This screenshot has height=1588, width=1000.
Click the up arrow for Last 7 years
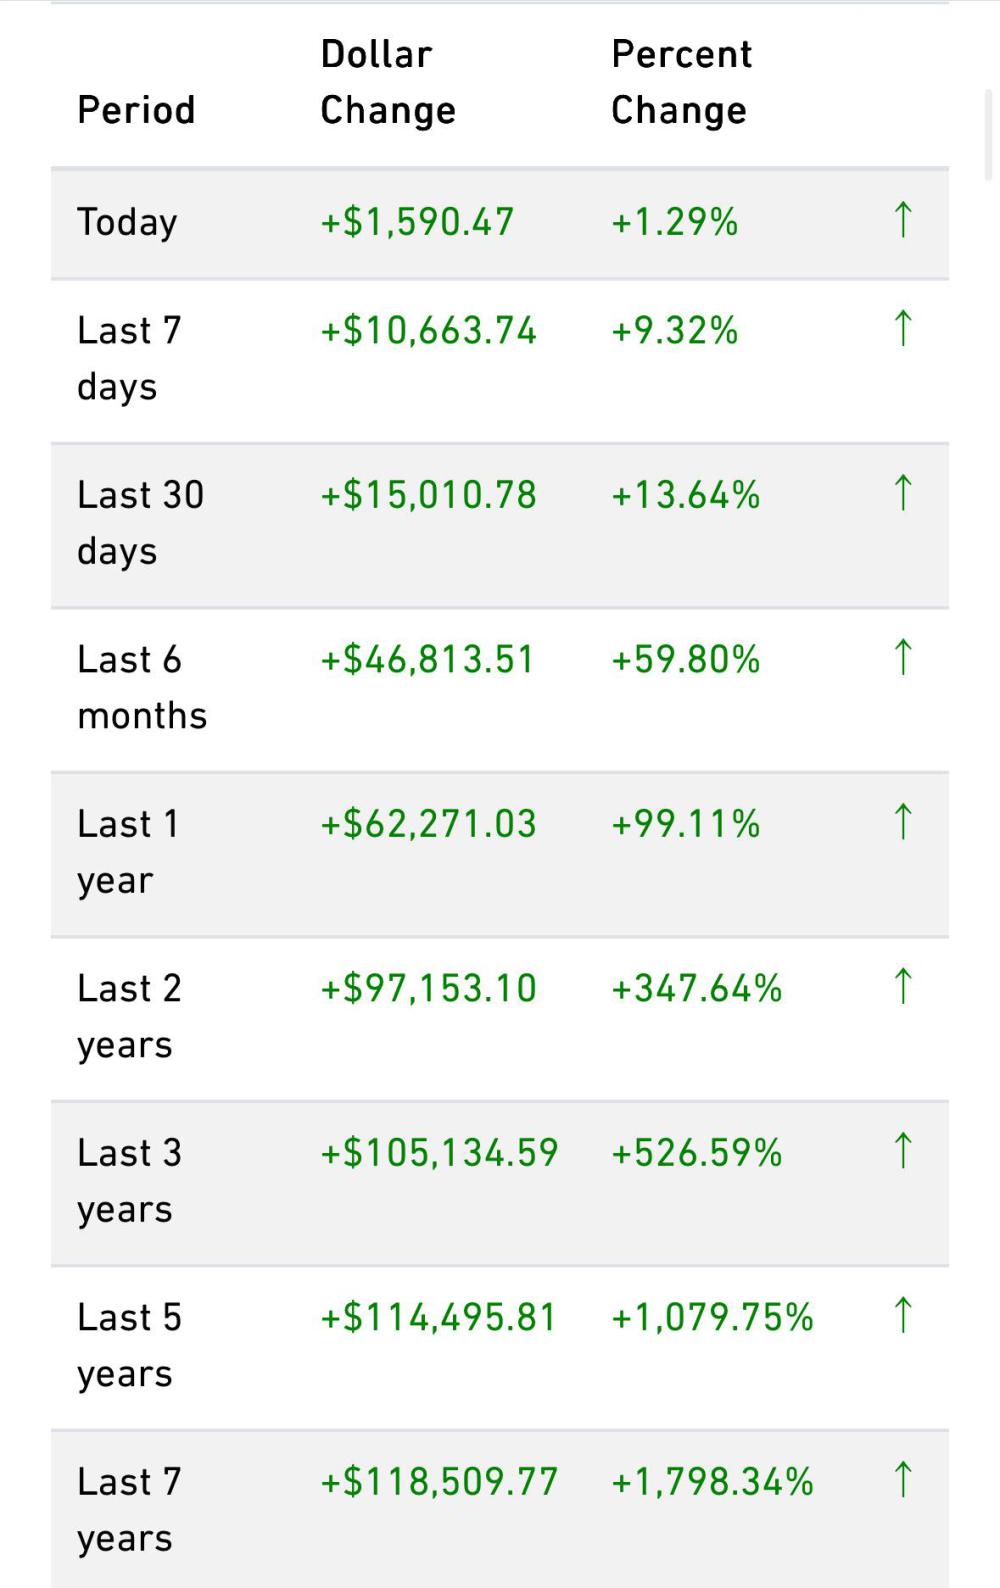pos(902,1480)
